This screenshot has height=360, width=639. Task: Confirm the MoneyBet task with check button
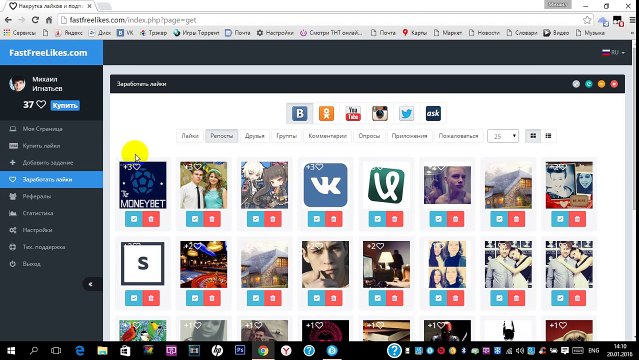coord(134,219)
